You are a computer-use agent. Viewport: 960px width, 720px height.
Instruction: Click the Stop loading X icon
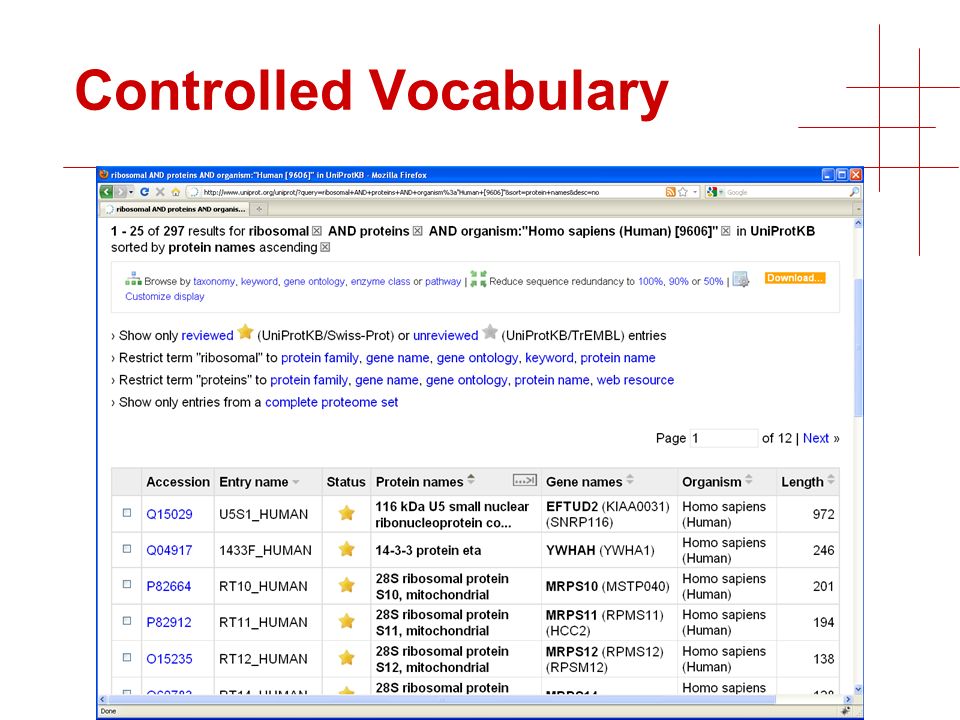tap(160, 192)
